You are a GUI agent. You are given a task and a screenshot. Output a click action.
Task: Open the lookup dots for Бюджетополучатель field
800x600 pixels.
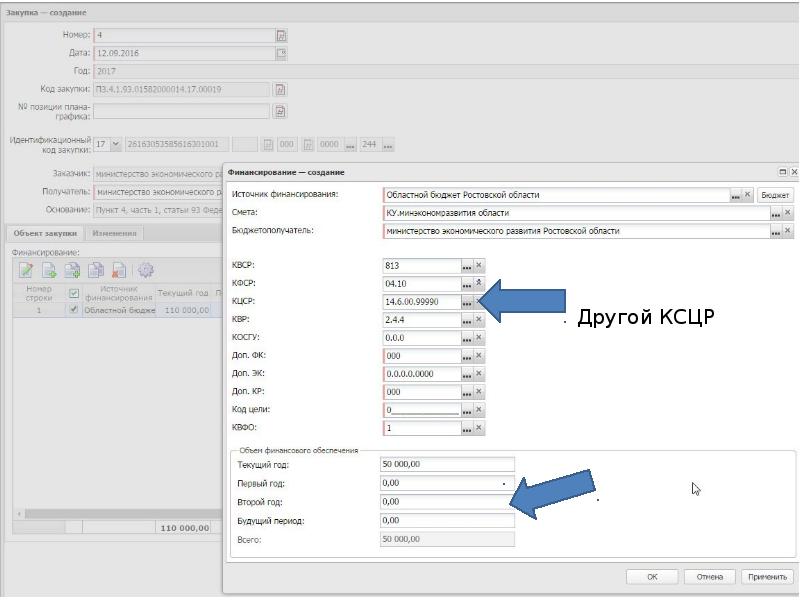(x=776, y=231)
